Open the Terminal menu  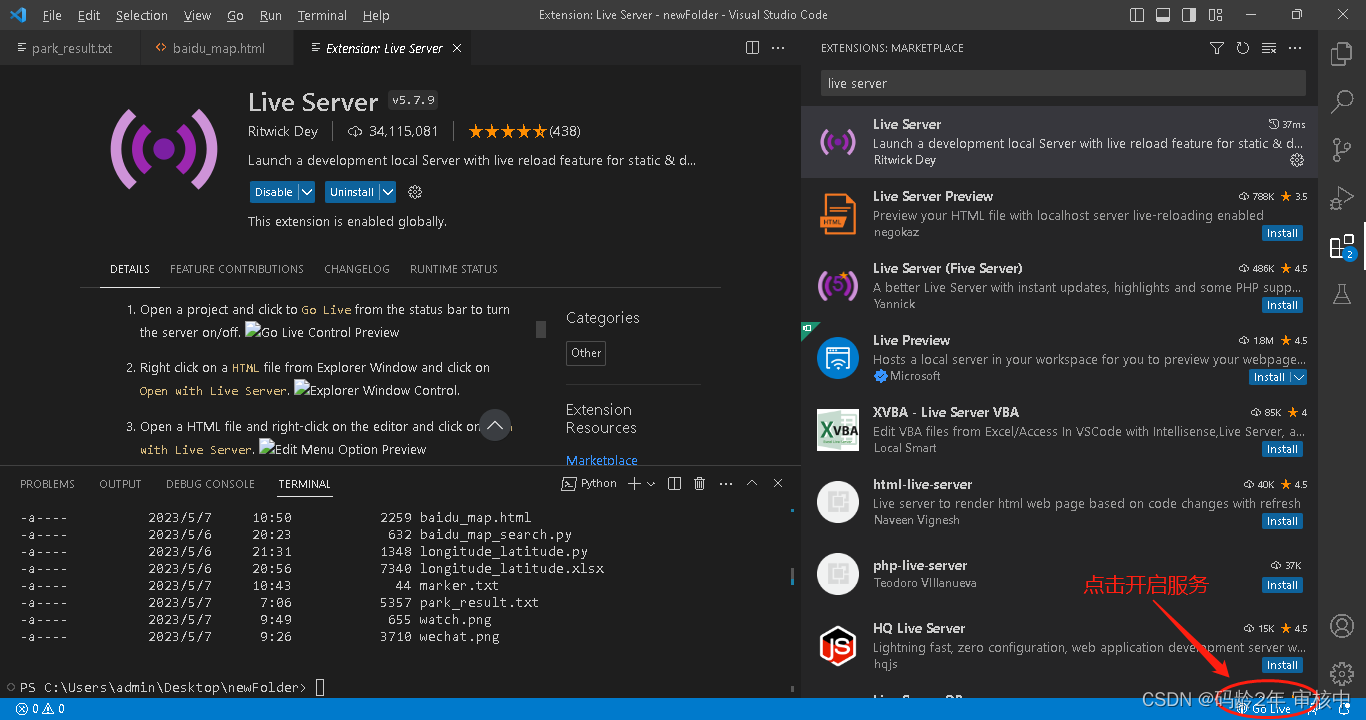[322, 15]
